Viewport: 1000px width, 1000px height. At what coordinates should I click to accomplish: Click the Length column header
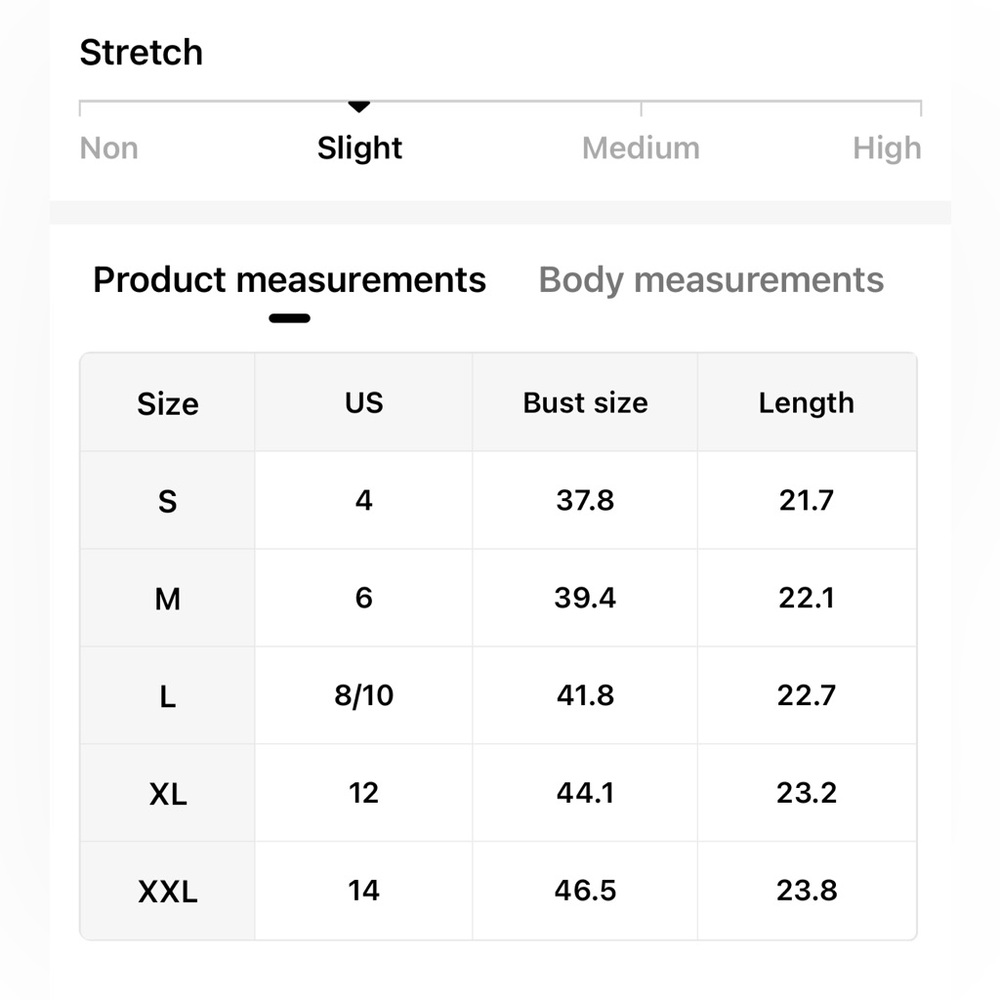click(x=807, y=402)
